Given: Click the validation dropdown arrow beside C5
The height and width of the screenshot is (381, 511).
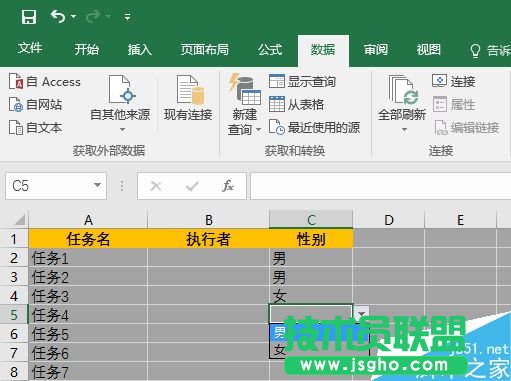Looking at the screenshot, I should pyautogui.click(x=361, y=314).
